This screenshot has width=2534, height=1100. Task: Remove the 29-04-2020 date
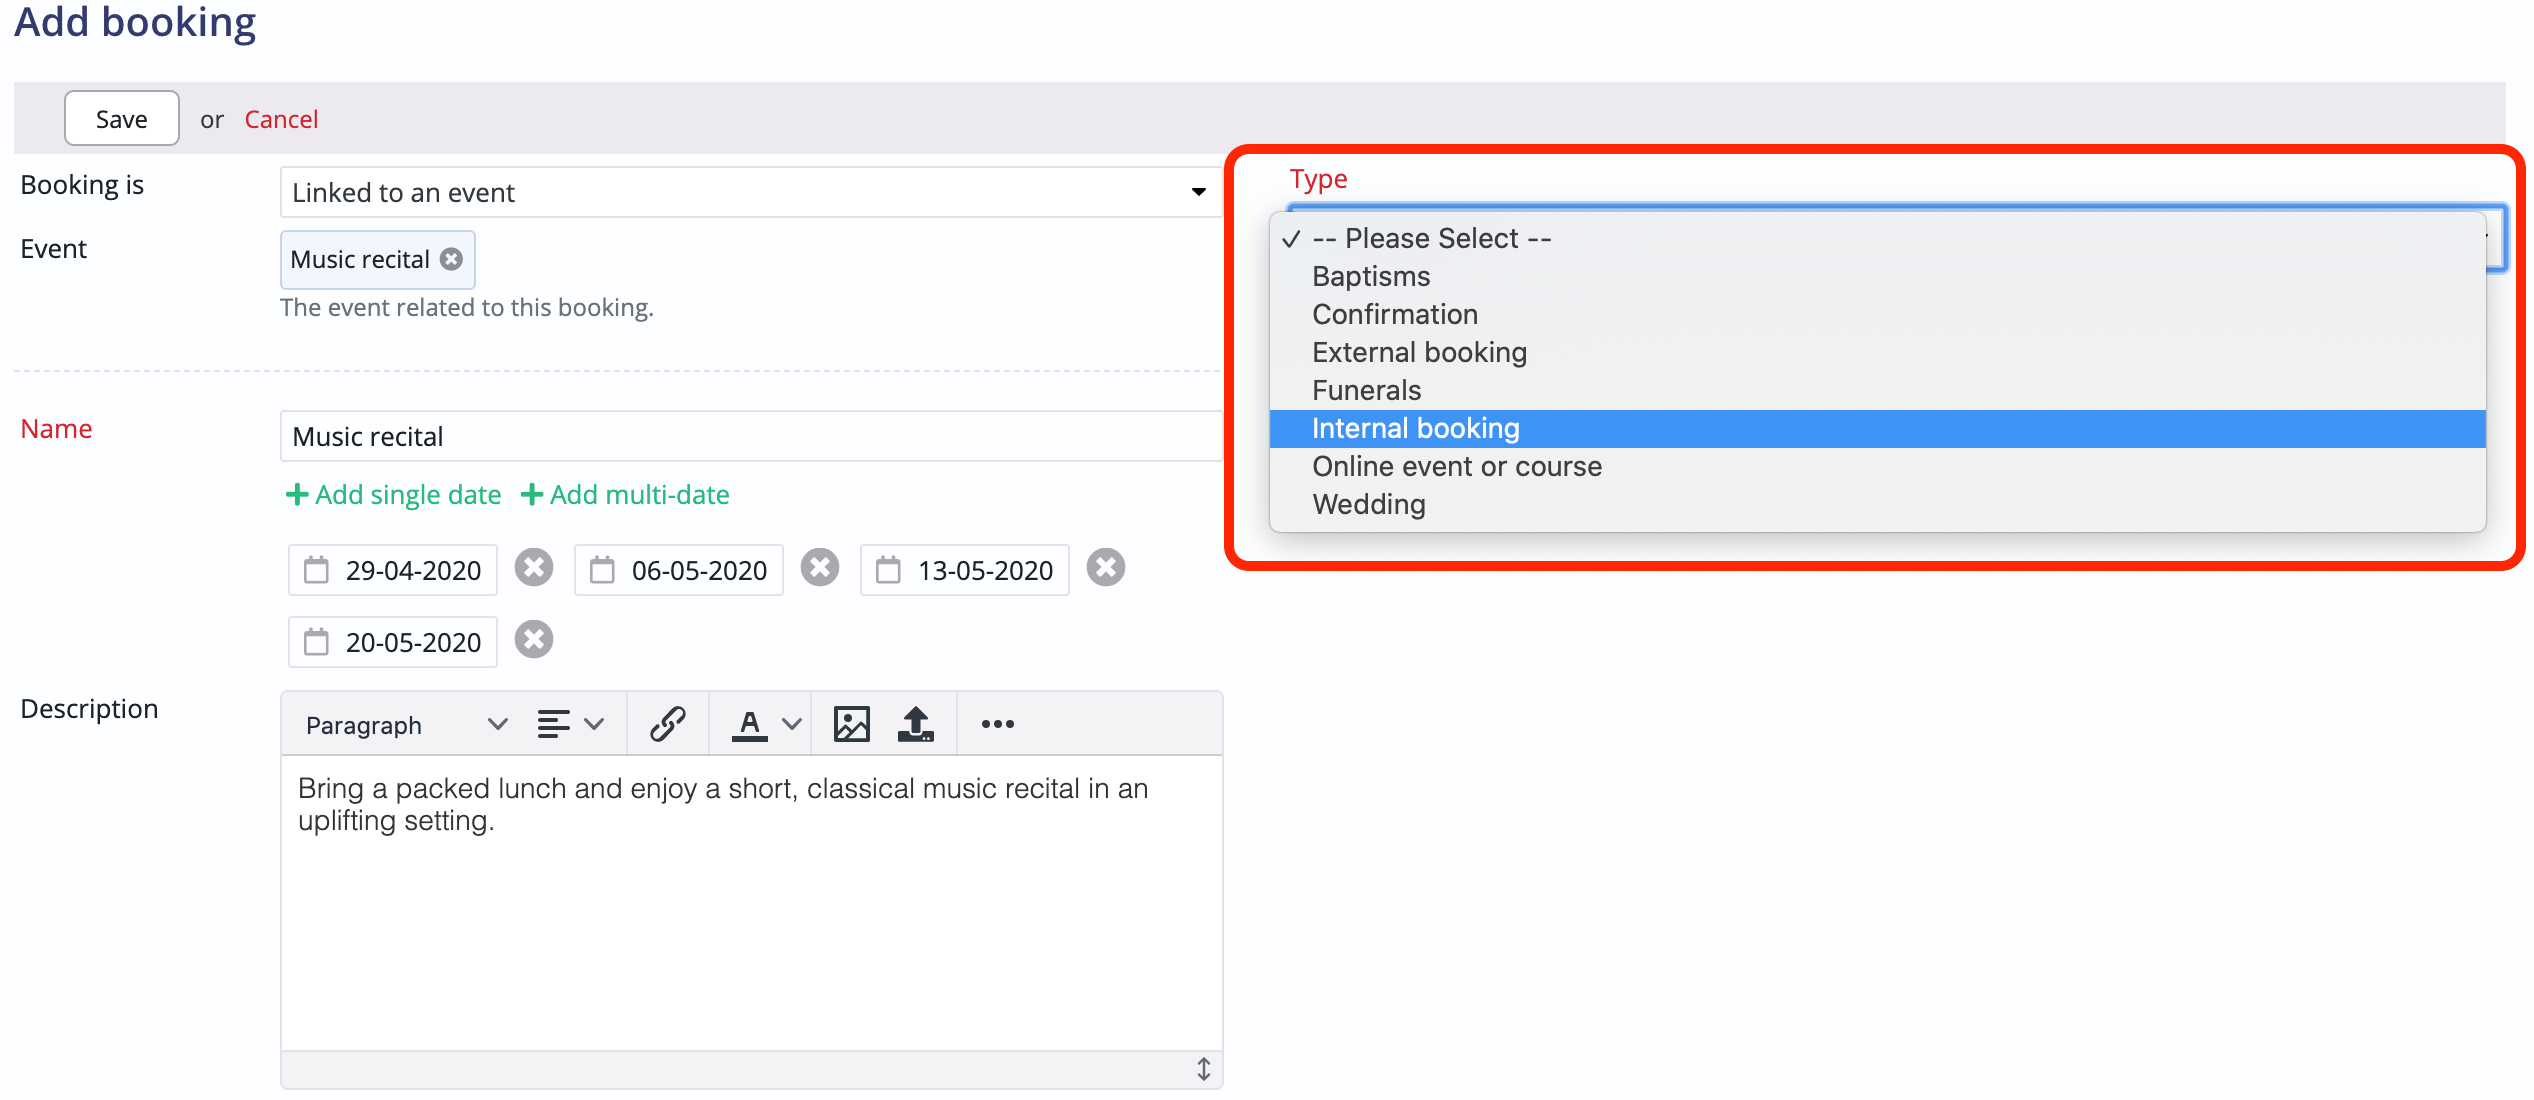[534, 567]
